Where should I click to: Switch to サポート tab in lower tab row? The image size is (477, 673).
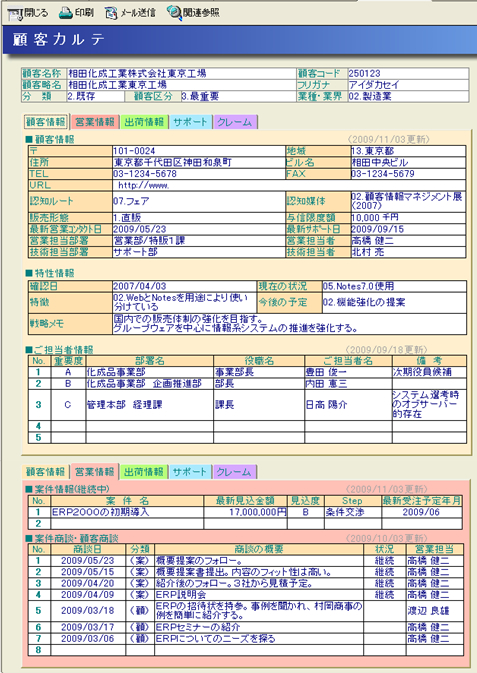[190, 472]
